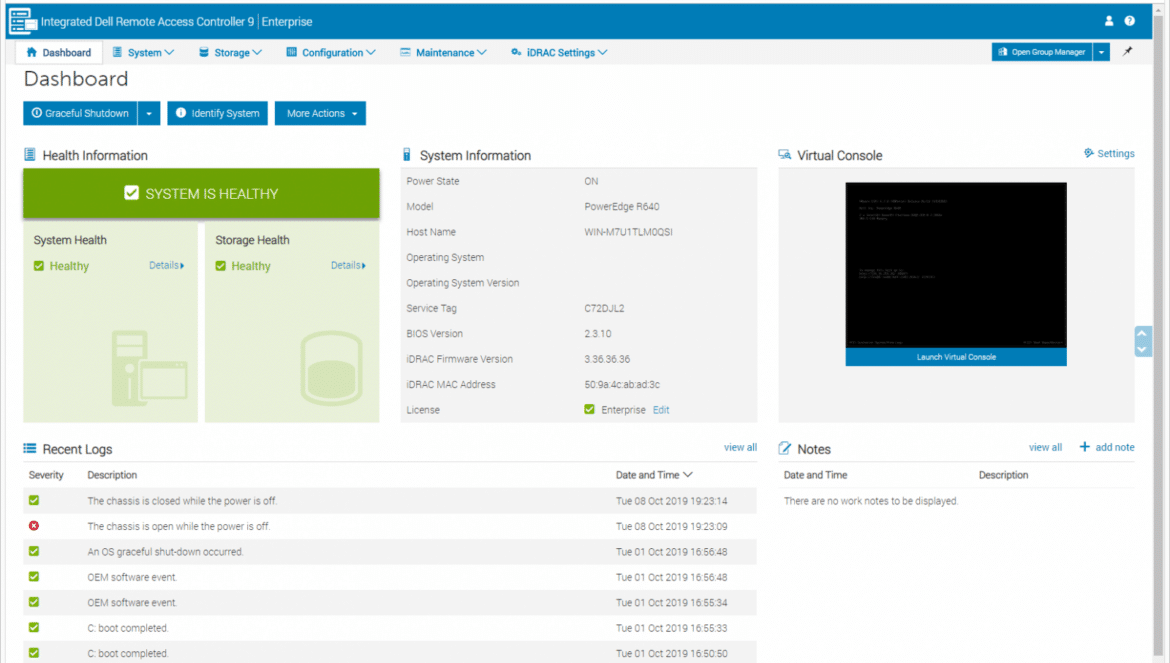
Task: View all Recent Logs
Action: pos(740,447)
